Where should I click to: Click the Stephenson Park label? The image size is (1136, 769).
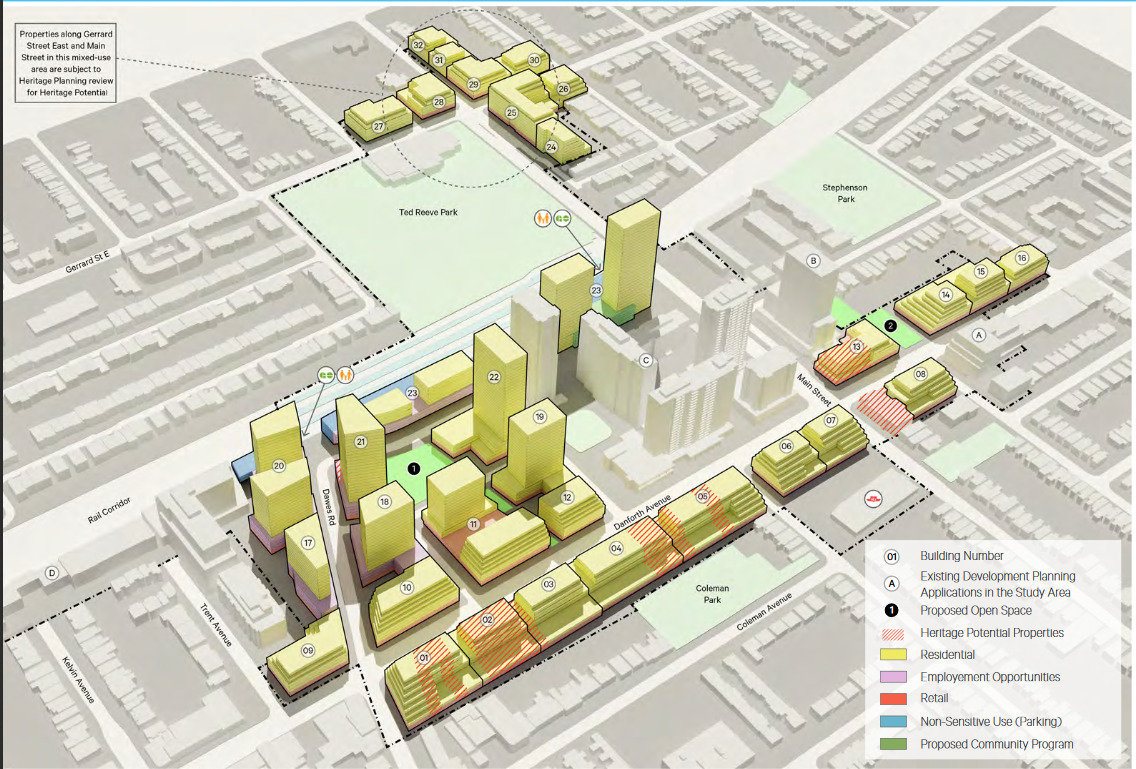point(840,193)
